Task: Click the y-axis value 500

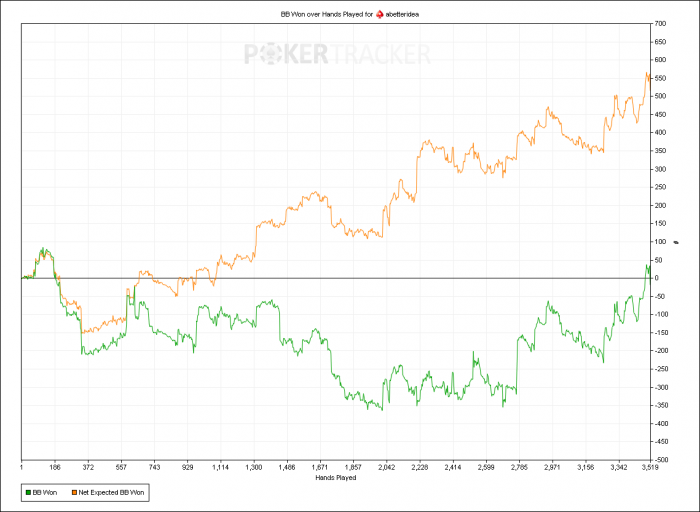Action: click(x=660, y=96)
